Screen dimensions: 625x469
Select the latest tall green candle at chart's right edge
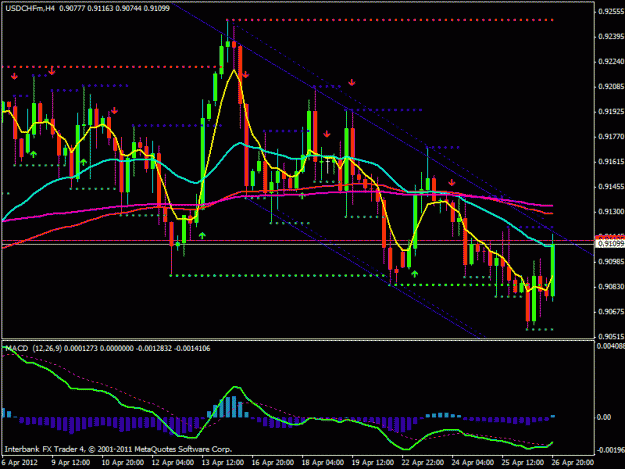(x=553, y=270)
